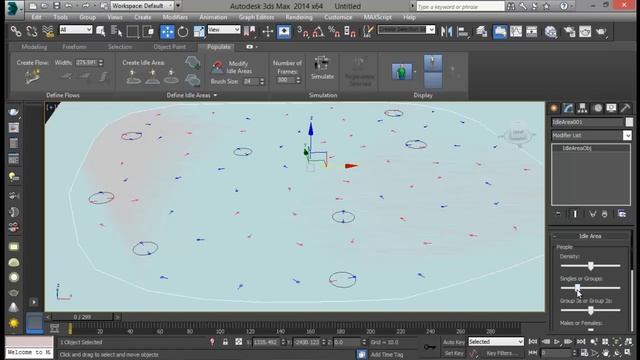Click Render Production teapot icon

(601, 31)
